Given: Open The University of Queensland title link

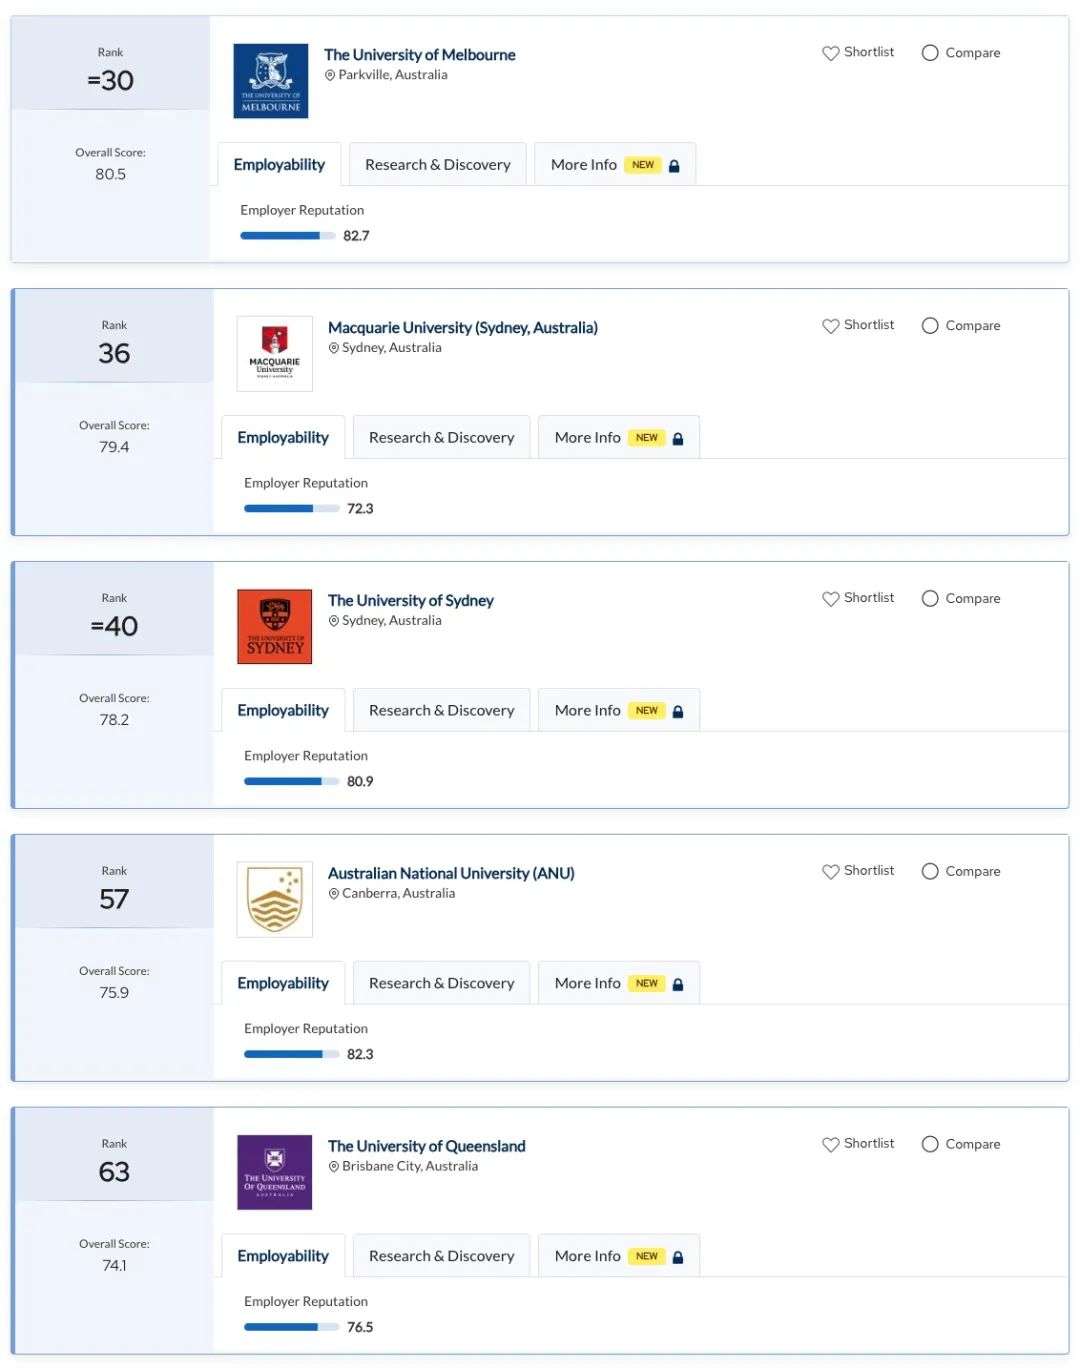Looking at the screenshot, I should coord(427,1146).
